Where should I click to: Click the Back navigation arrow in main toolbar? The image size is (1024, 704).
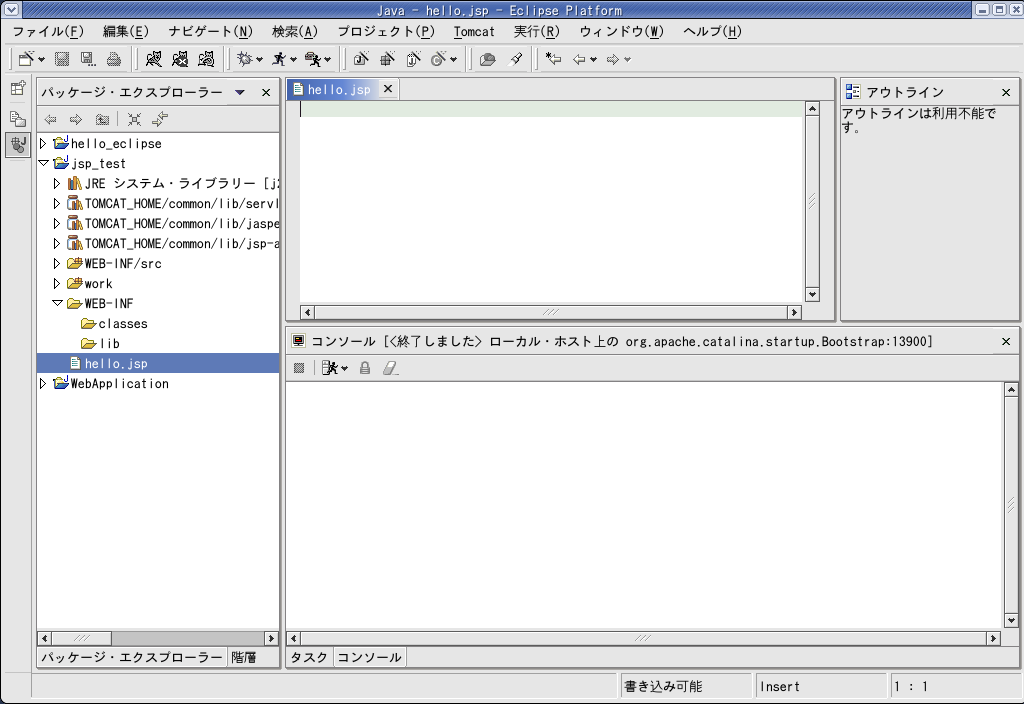click(579, 59)
